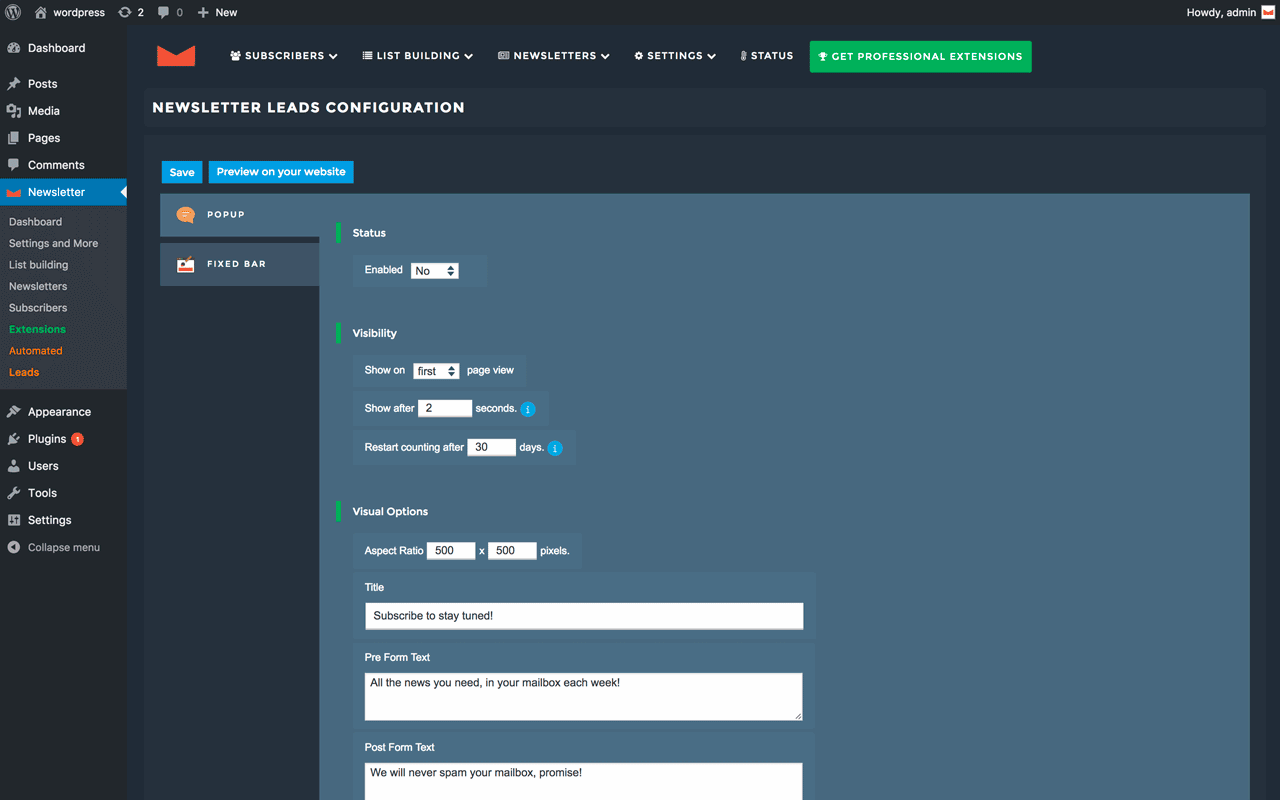
Task: Open the Leads submenu link
Action: tap(24, 372)
